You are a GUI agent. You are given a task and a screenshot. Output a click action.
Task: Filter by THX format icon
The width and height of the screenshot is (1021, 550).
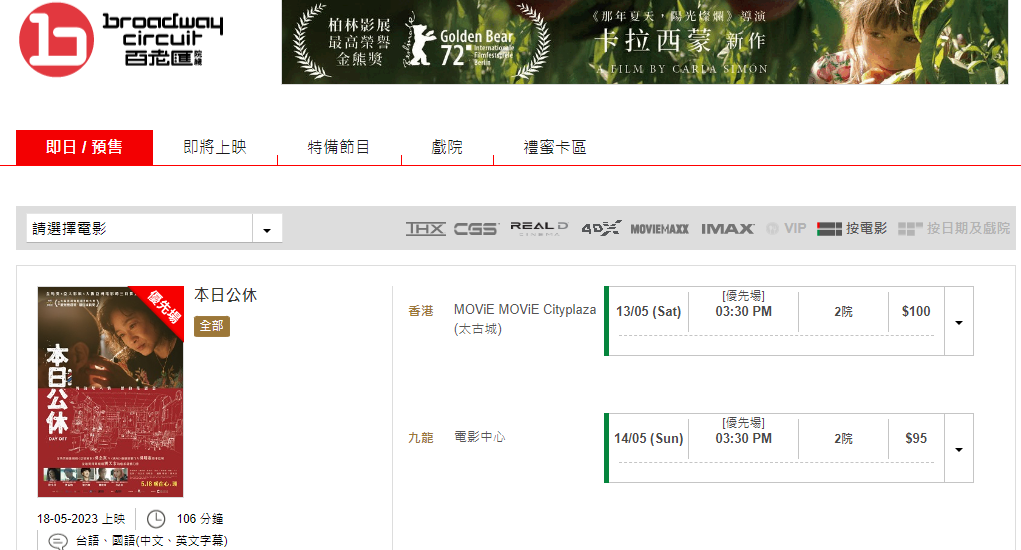tap(426, 228)
